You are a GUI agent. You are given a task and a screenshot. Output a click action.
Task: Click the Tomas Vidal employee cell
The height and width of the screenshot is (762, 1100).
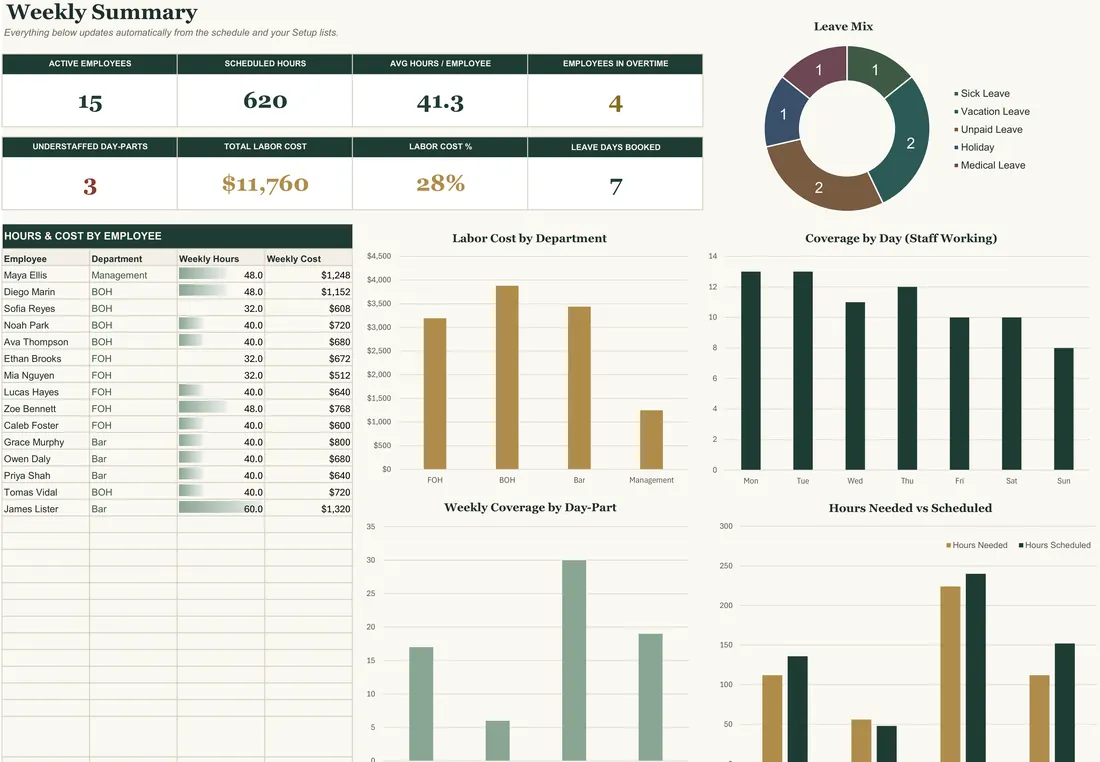[x=46, y=493]
